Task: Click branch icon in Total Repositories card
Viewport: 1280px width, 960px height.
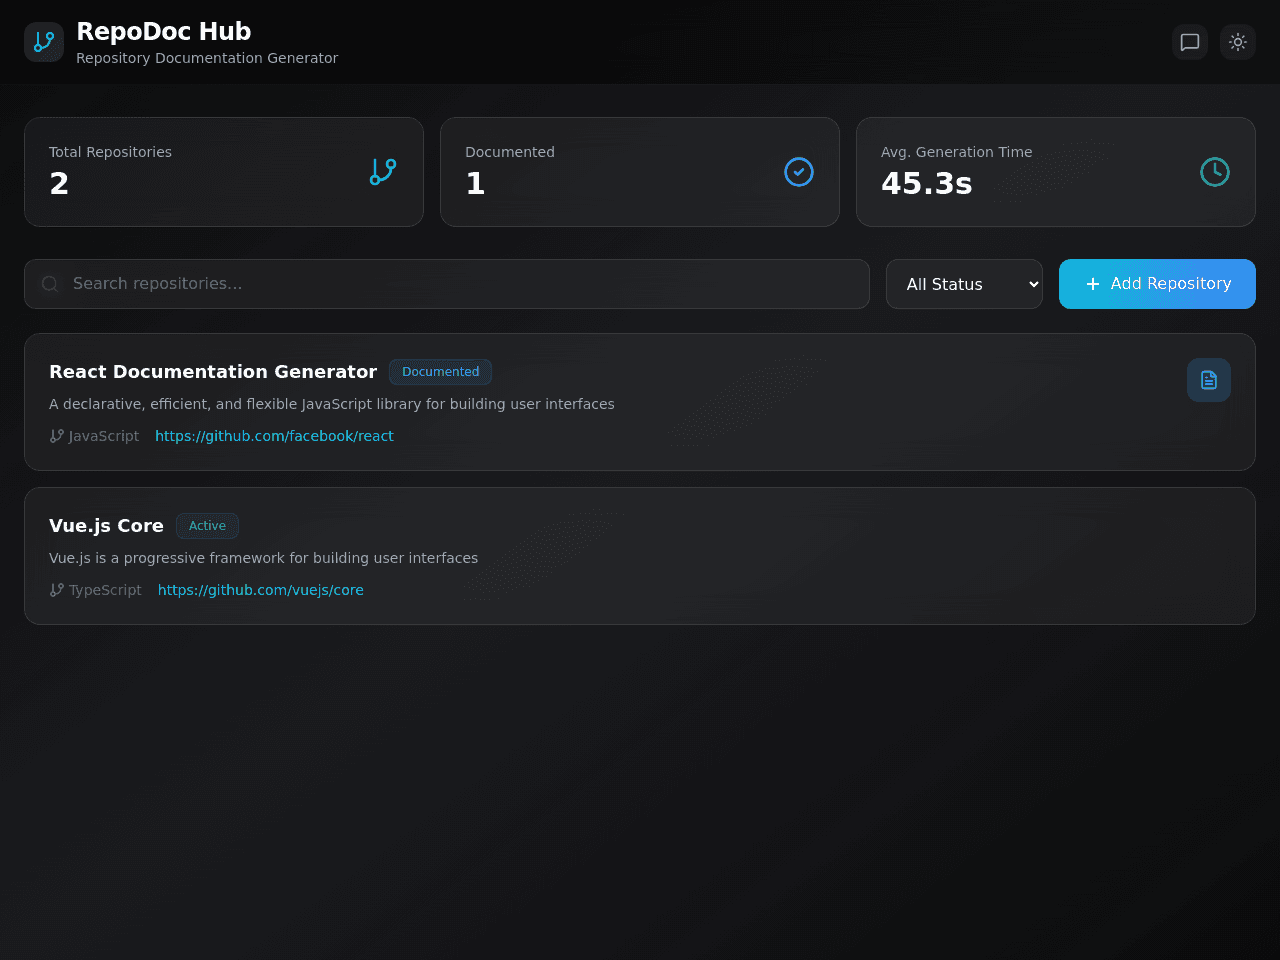Action: click(x=383, y=172)
